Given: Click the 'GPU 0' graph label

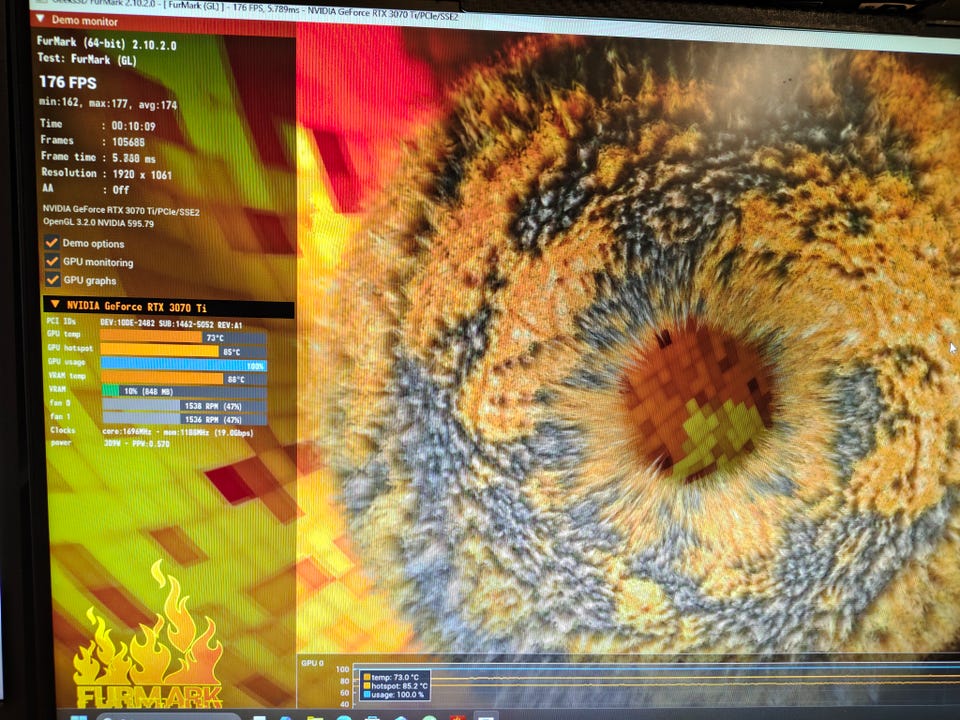Looking at the screenshot, I should tap(312, 663).
